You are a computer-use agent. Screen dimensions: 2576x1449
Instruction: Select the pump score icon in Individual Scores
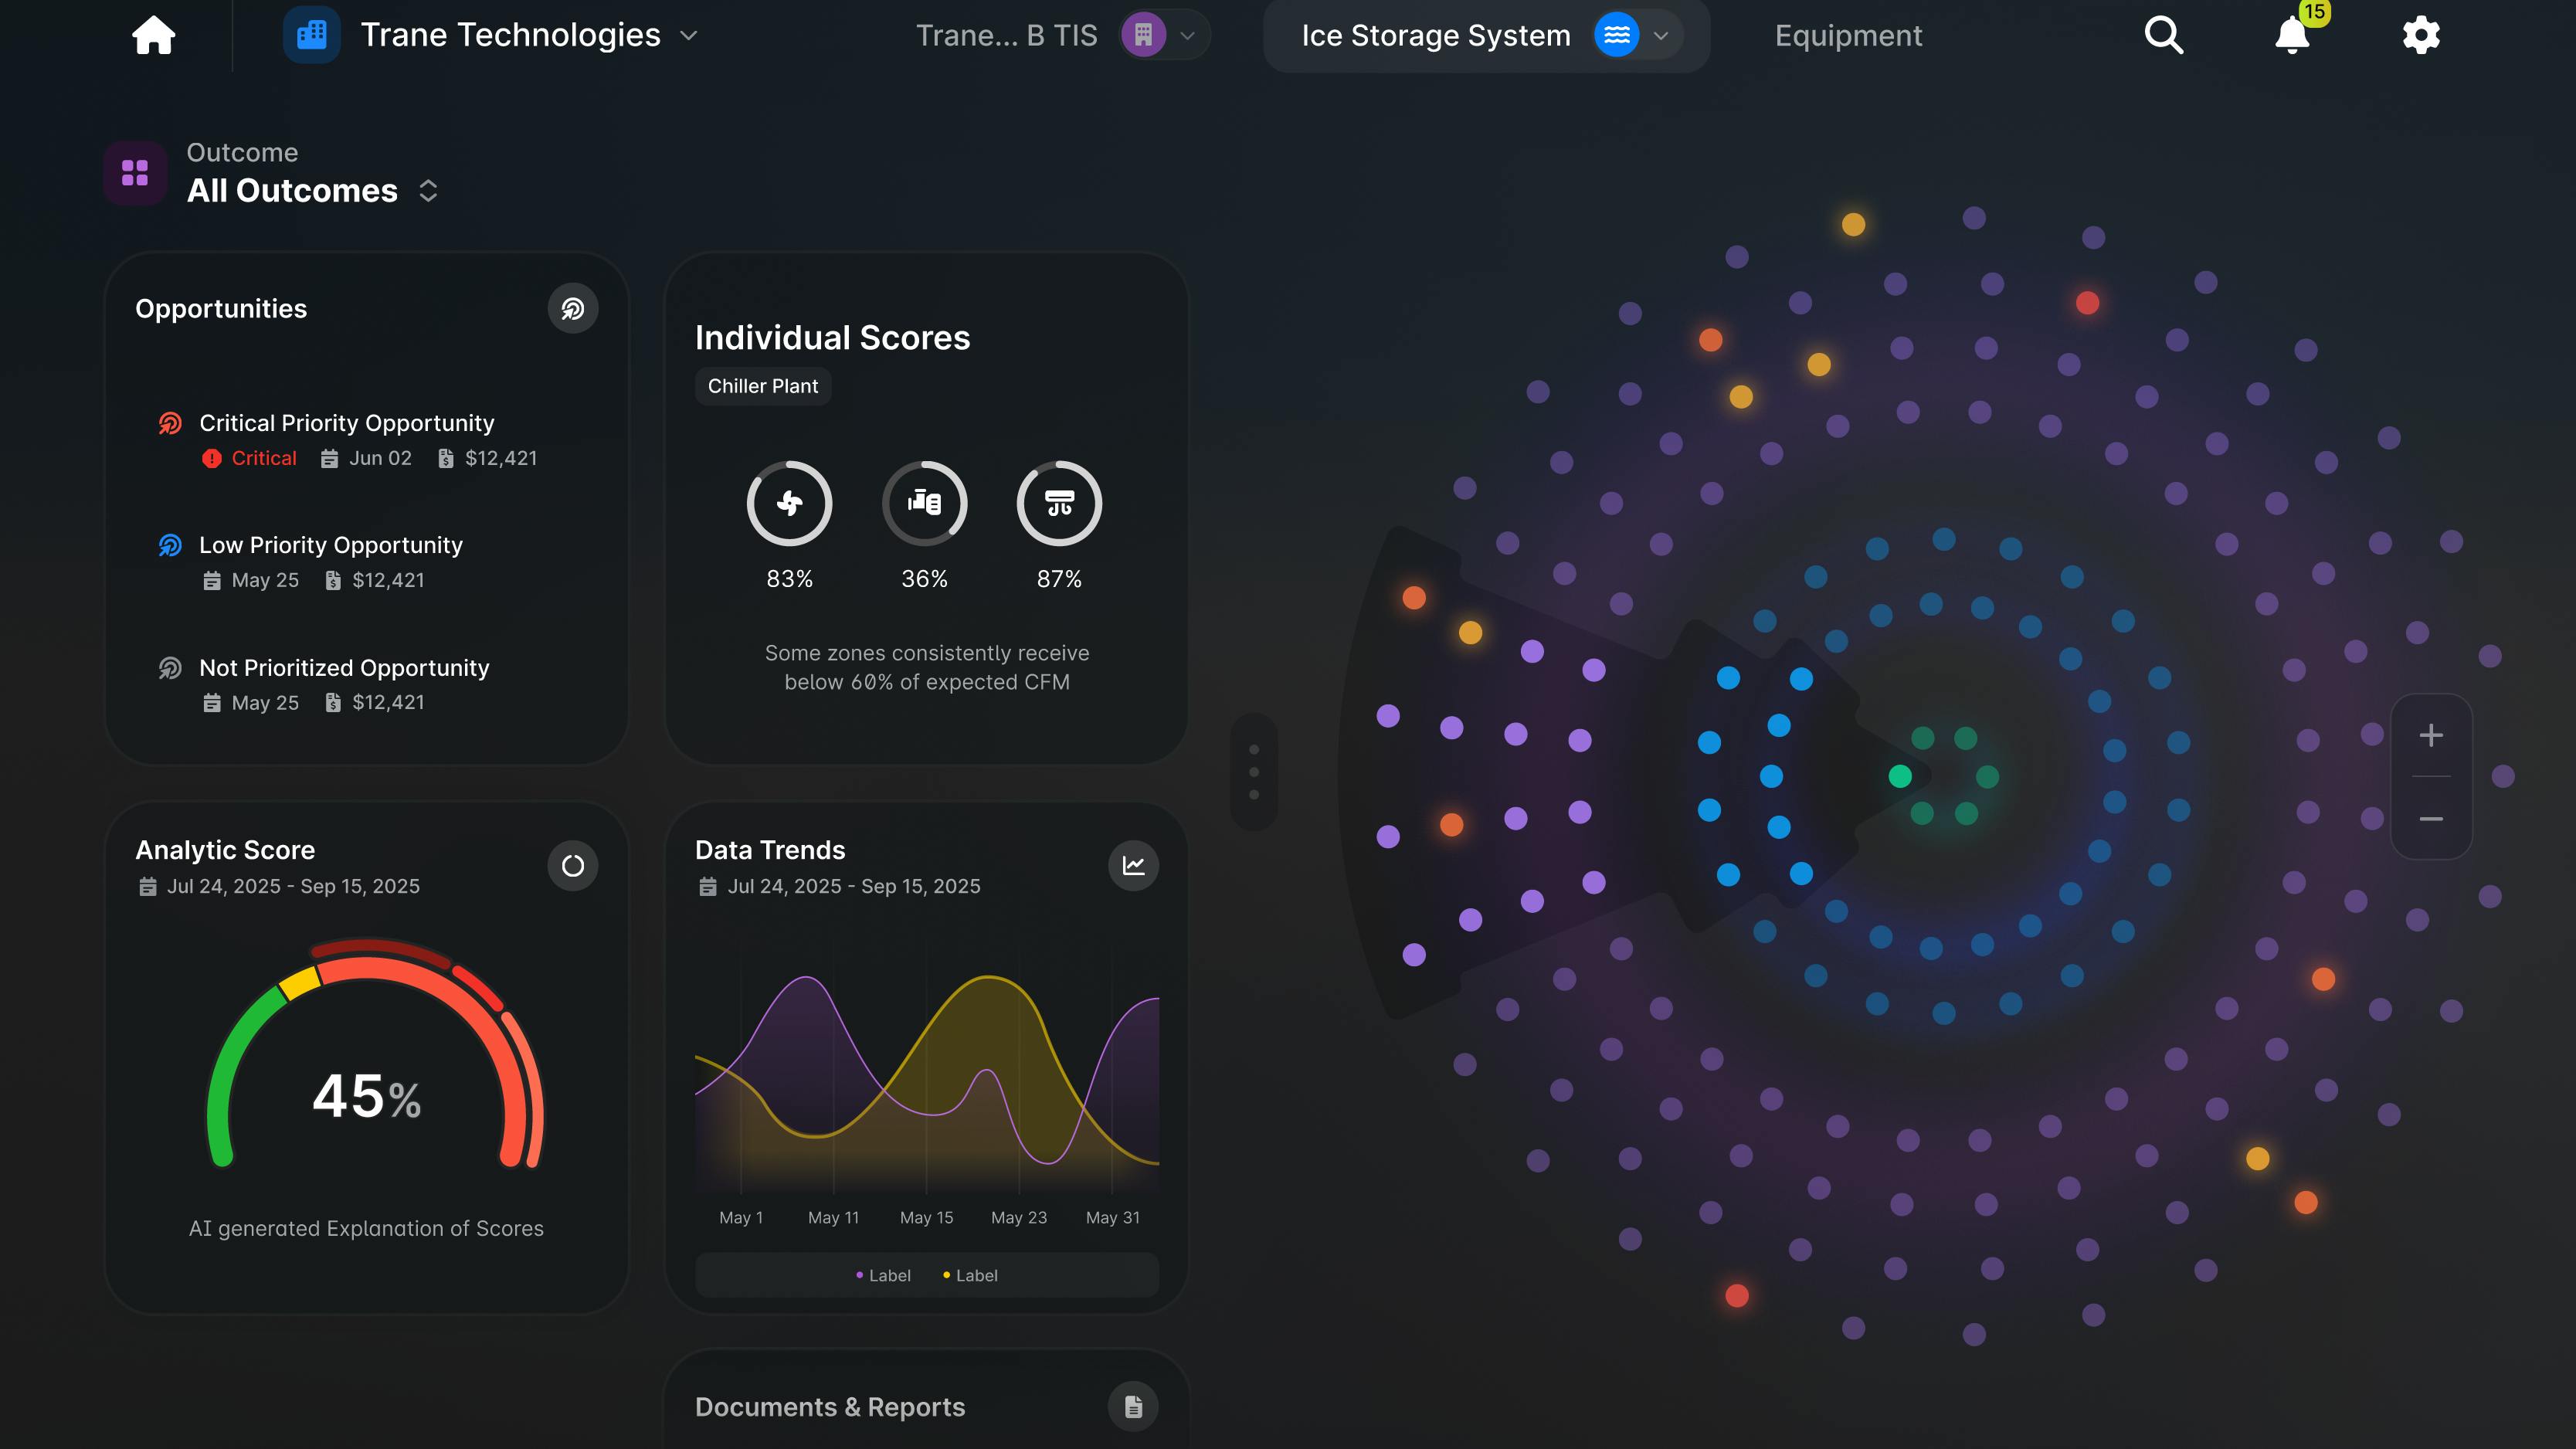(924, 503)
